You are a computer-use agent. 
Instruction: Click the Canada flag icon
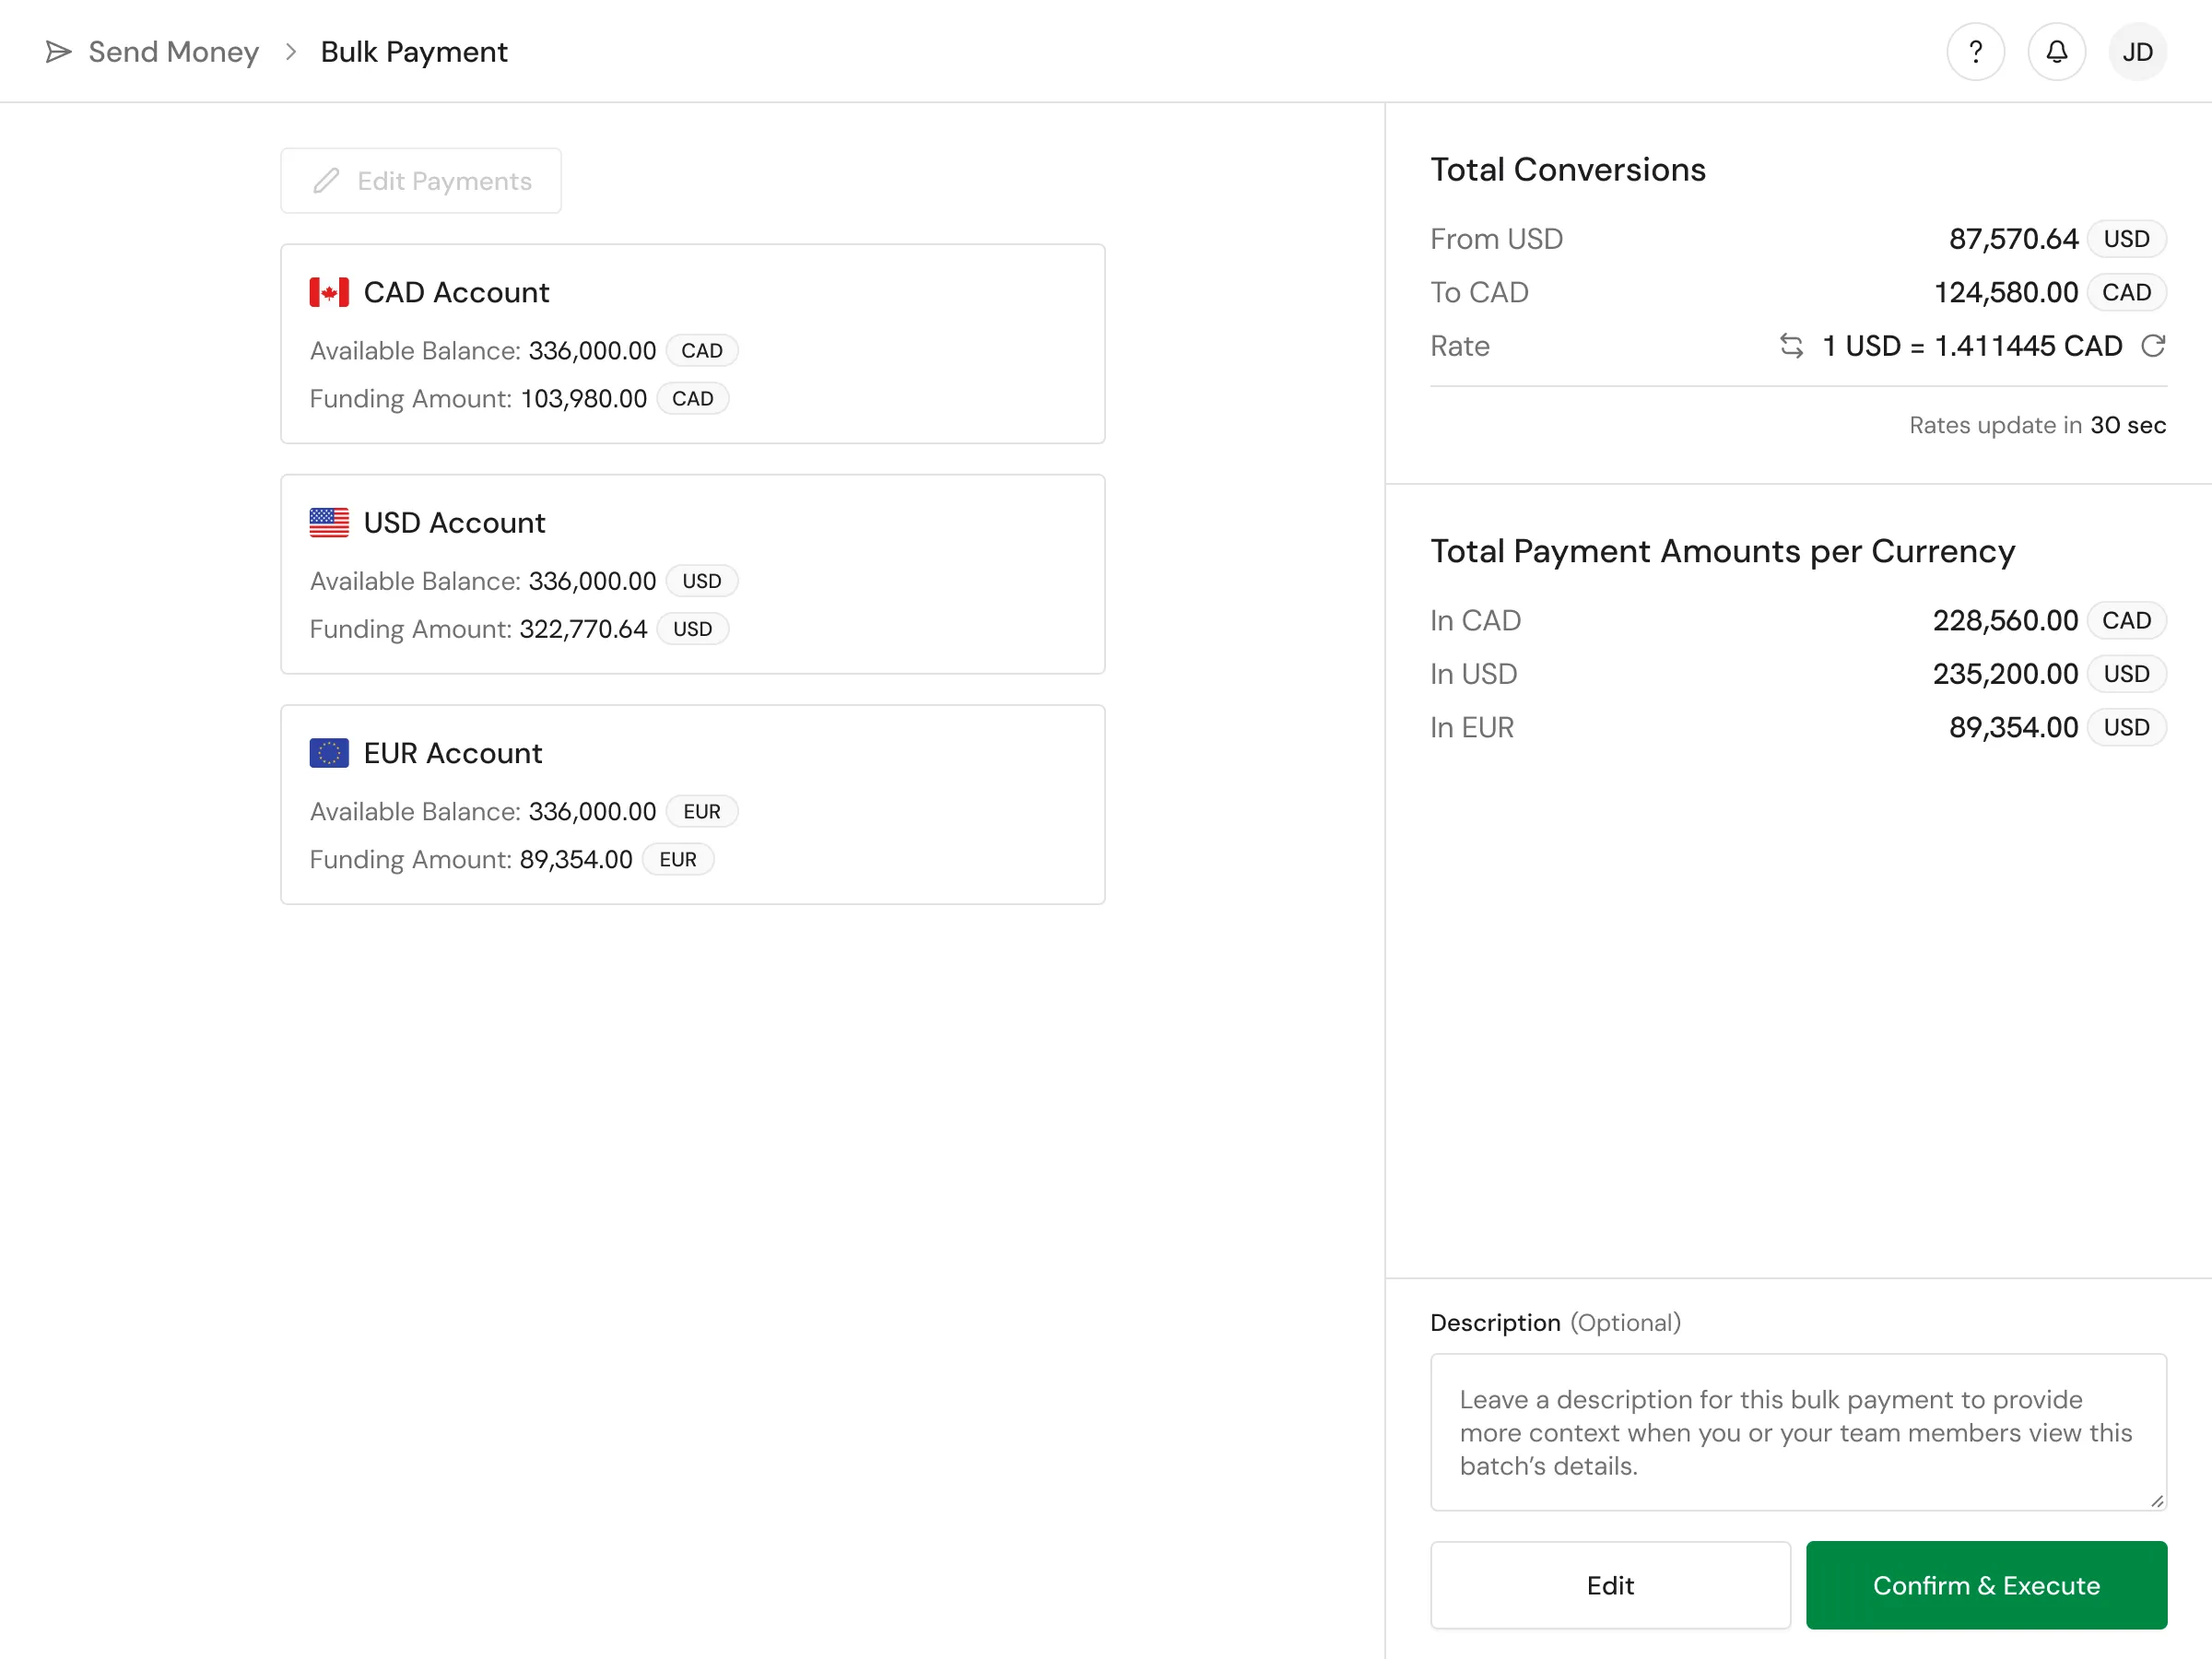click(x=329, y=292)
